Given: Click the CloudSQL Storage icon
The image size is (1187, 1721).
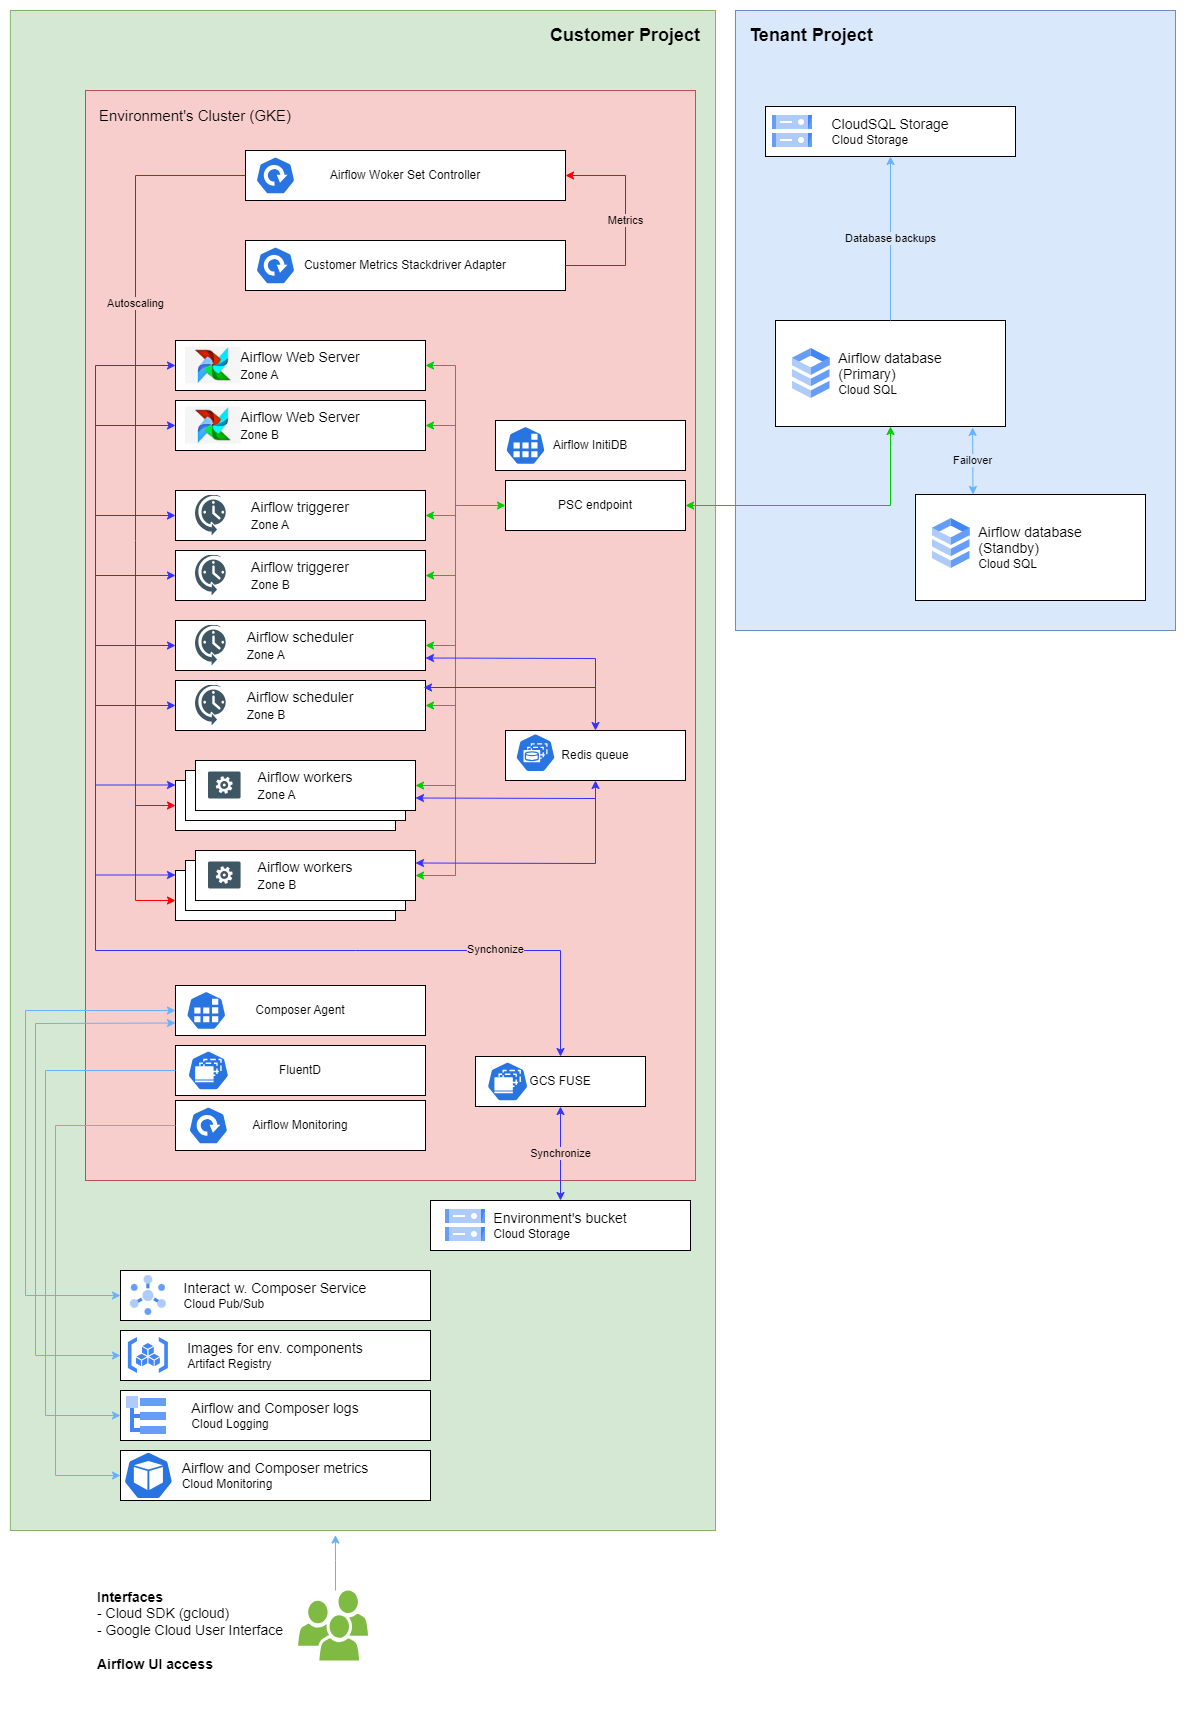Looking at the screenshot, I should click(x=792, y=131).
